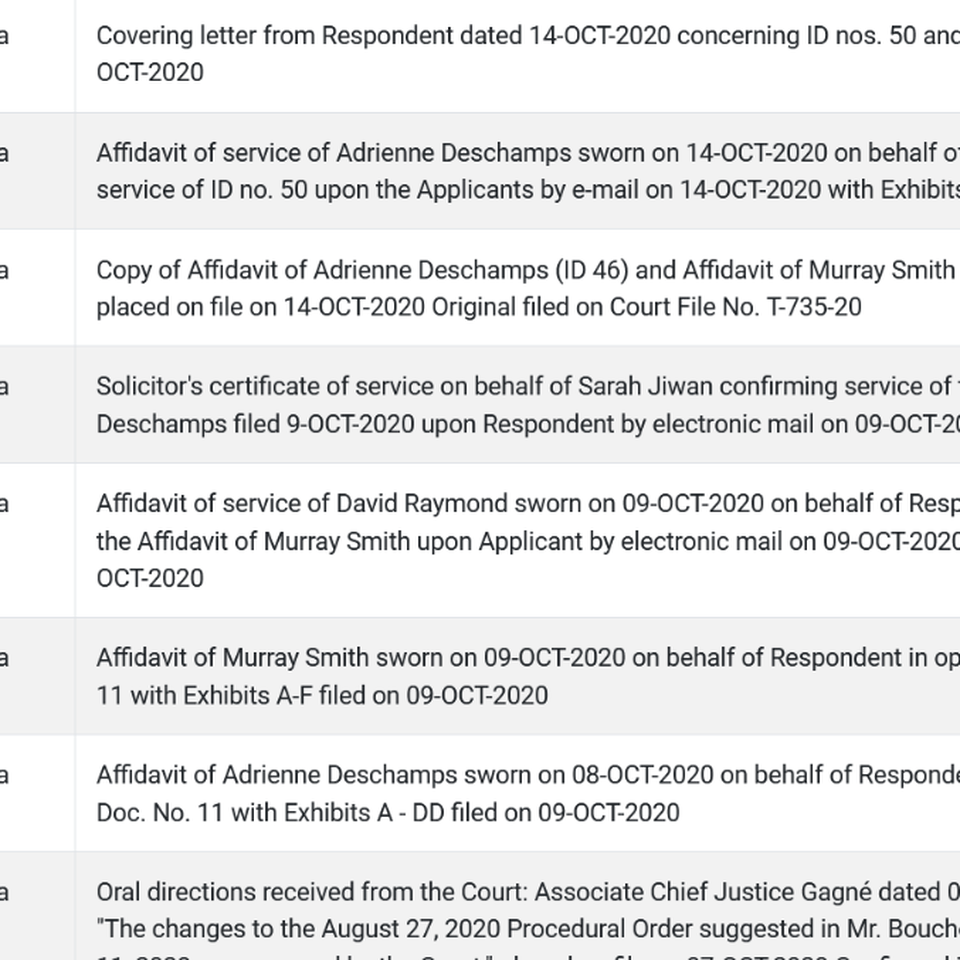The width and height of the screenshot is (960, 960).
Task: Select the Solicitor's certificate of service entry
Action: [528, 405]
